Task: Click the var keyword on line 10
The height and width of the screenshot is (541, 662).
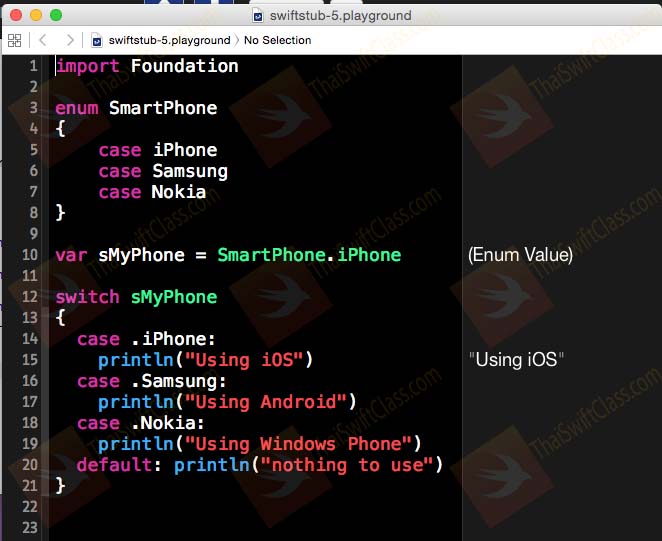Action: (71, 255)
